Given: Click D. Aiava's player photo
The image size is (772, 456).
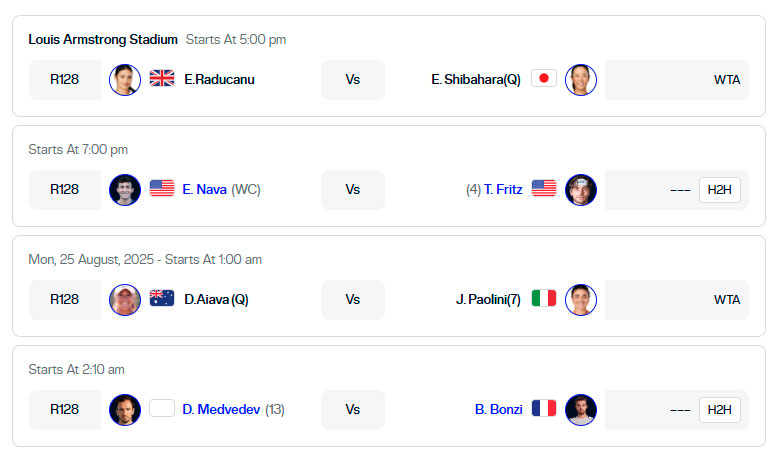Looking at the screenshot, I should (x=125, y=300).
